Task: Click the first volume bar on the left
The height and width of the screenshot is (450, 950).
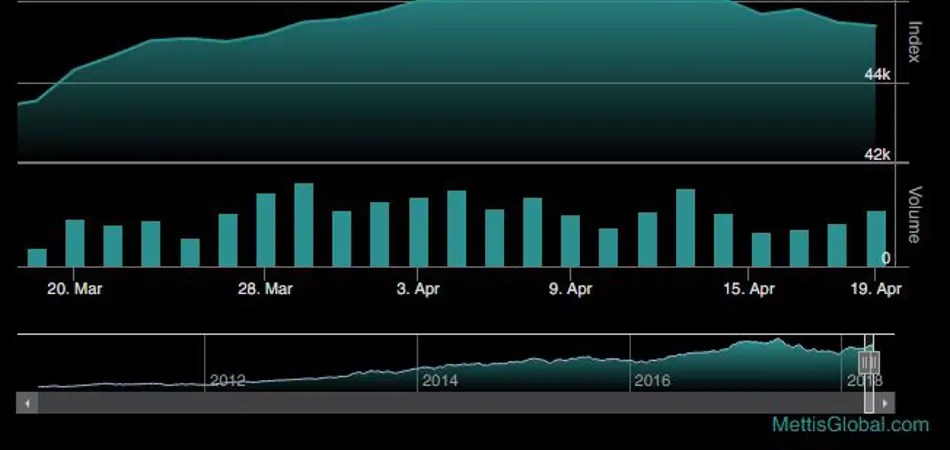Action: (x=37, y=257)
